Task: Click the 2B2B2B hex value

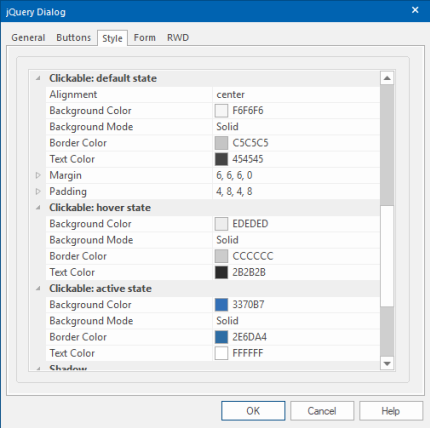Action: tap(249, 272)
